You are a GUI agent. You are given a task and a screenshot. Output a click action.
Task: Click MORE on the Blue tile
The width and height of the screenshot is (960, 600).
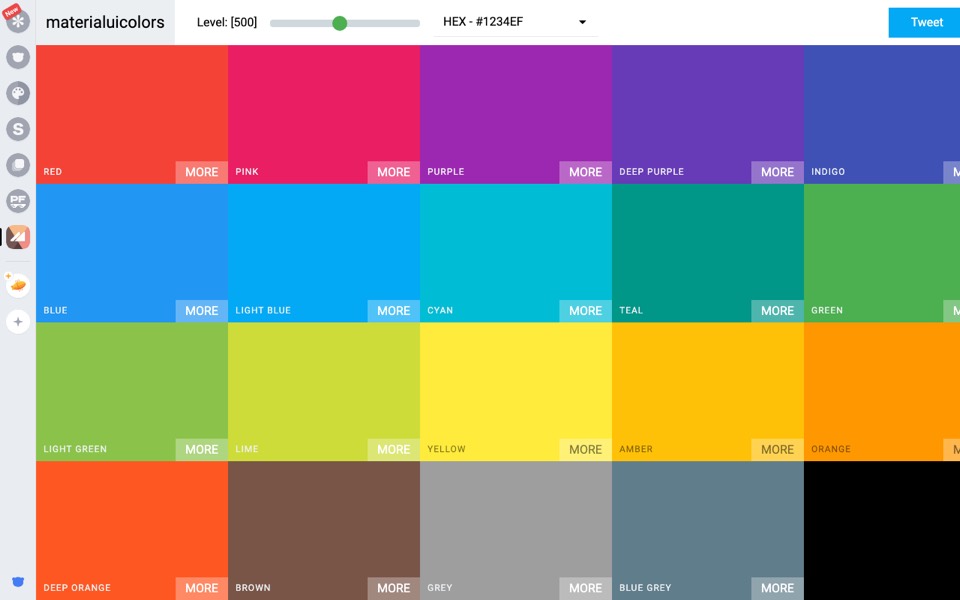pyautogui.click(x=201, y=311)
